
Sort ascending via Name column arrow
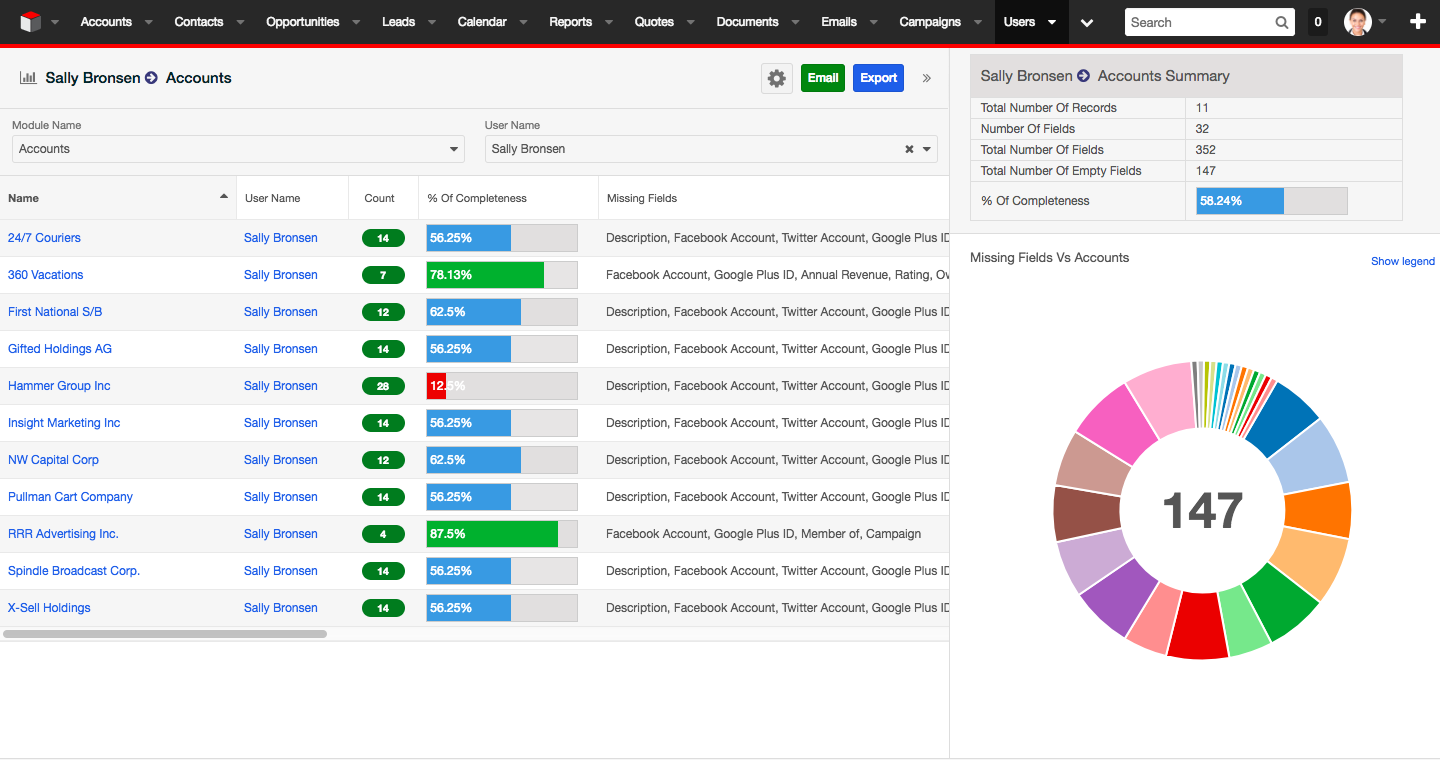tap(224, 197)
